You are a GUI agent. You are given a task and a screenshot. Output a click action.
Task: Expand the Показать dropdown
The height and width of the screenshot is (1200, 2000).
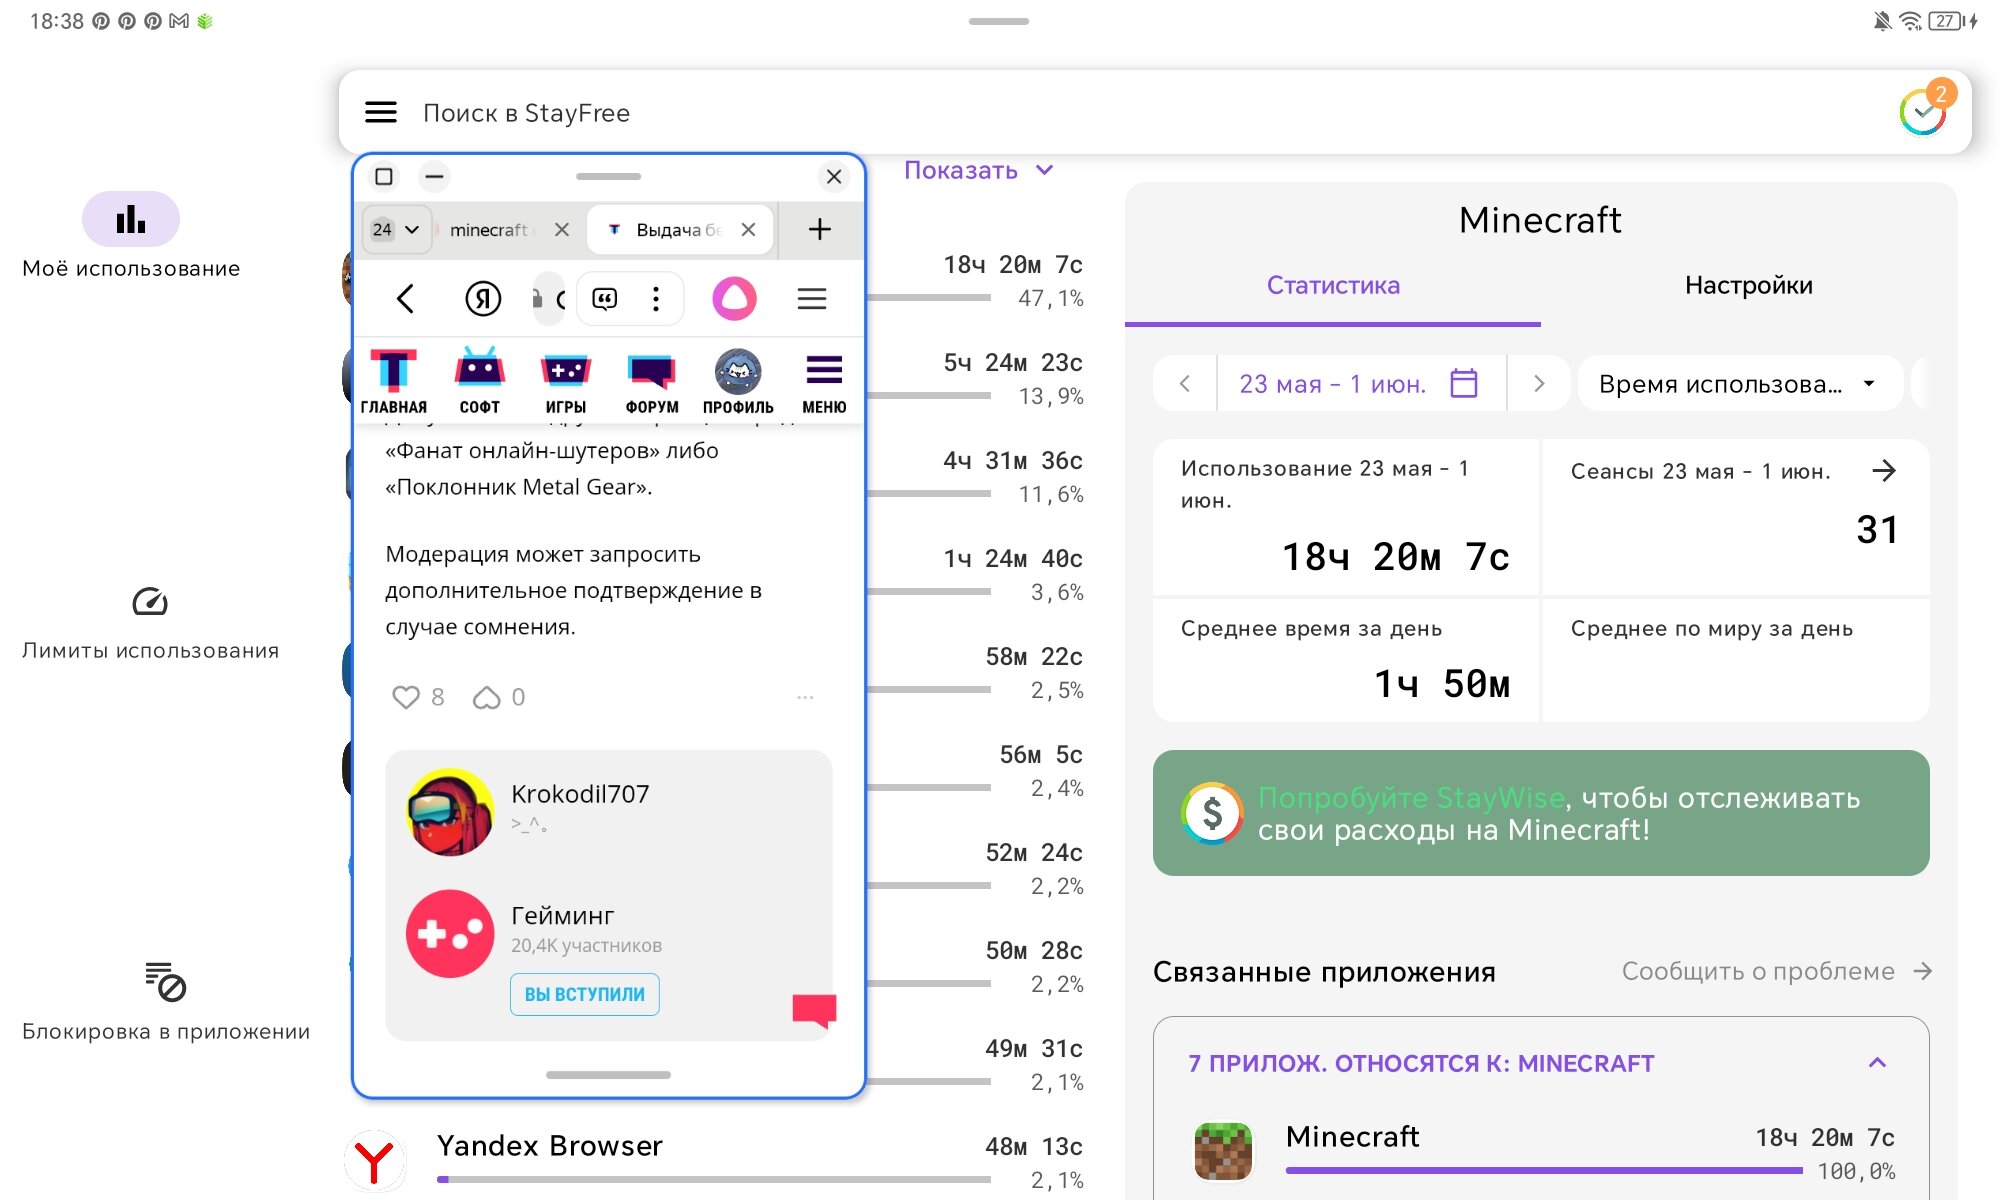coord(979,170)
